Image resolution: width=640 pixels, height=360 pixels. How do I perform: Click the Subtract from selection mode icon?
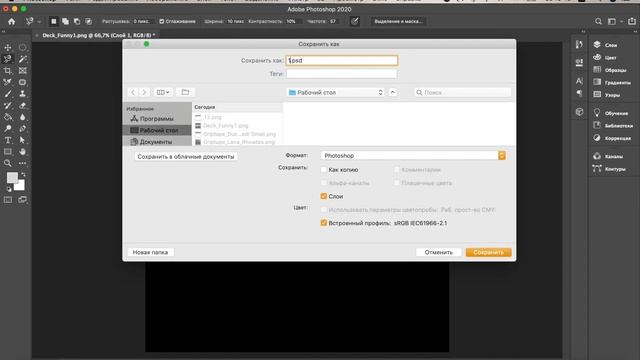point(77,21)
